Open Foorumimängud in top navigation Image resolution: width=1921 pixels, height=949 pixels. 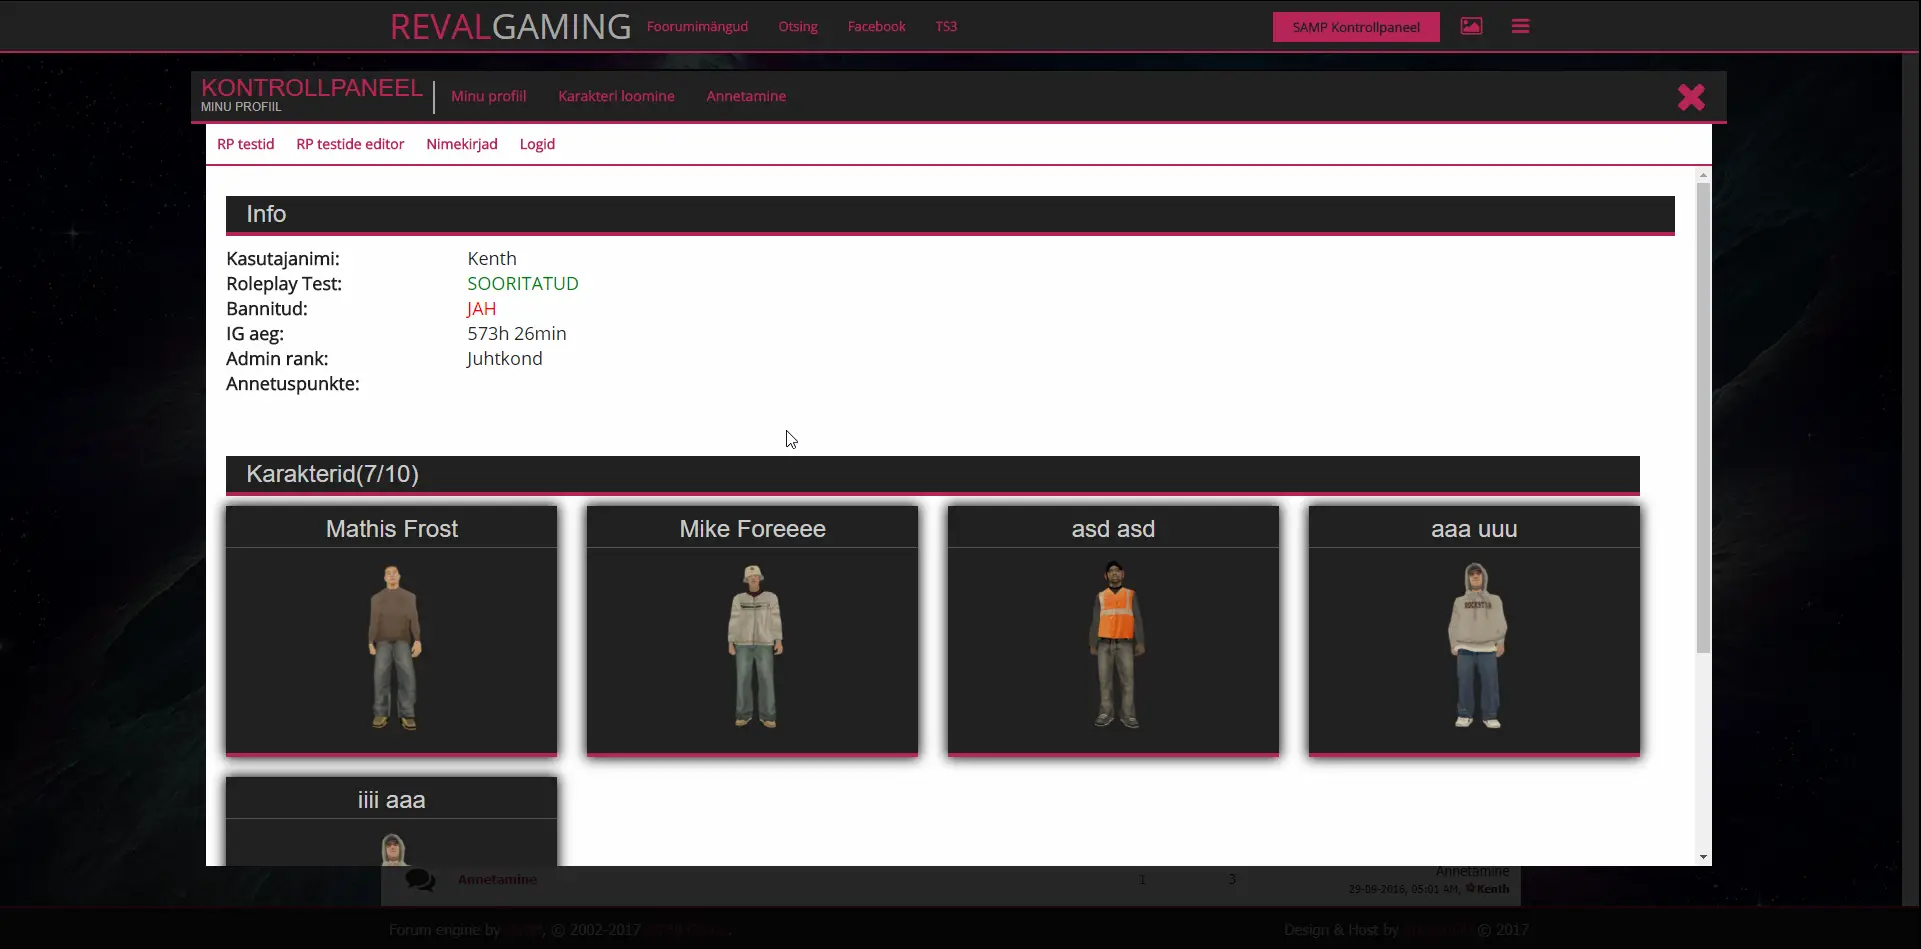pos(697,26)
